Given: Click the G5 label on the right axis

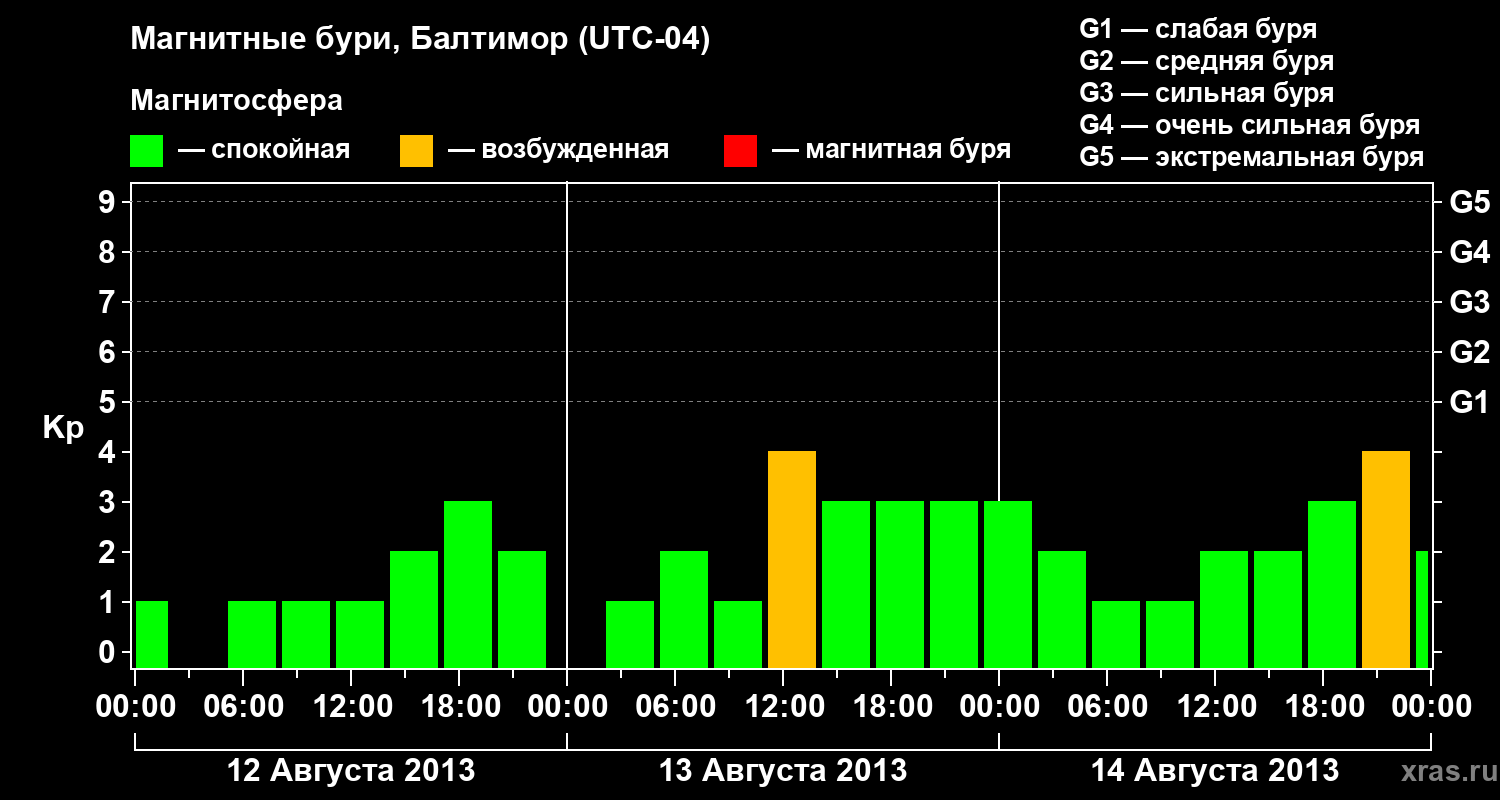Looking at the screenshot, I should 1469,202.
